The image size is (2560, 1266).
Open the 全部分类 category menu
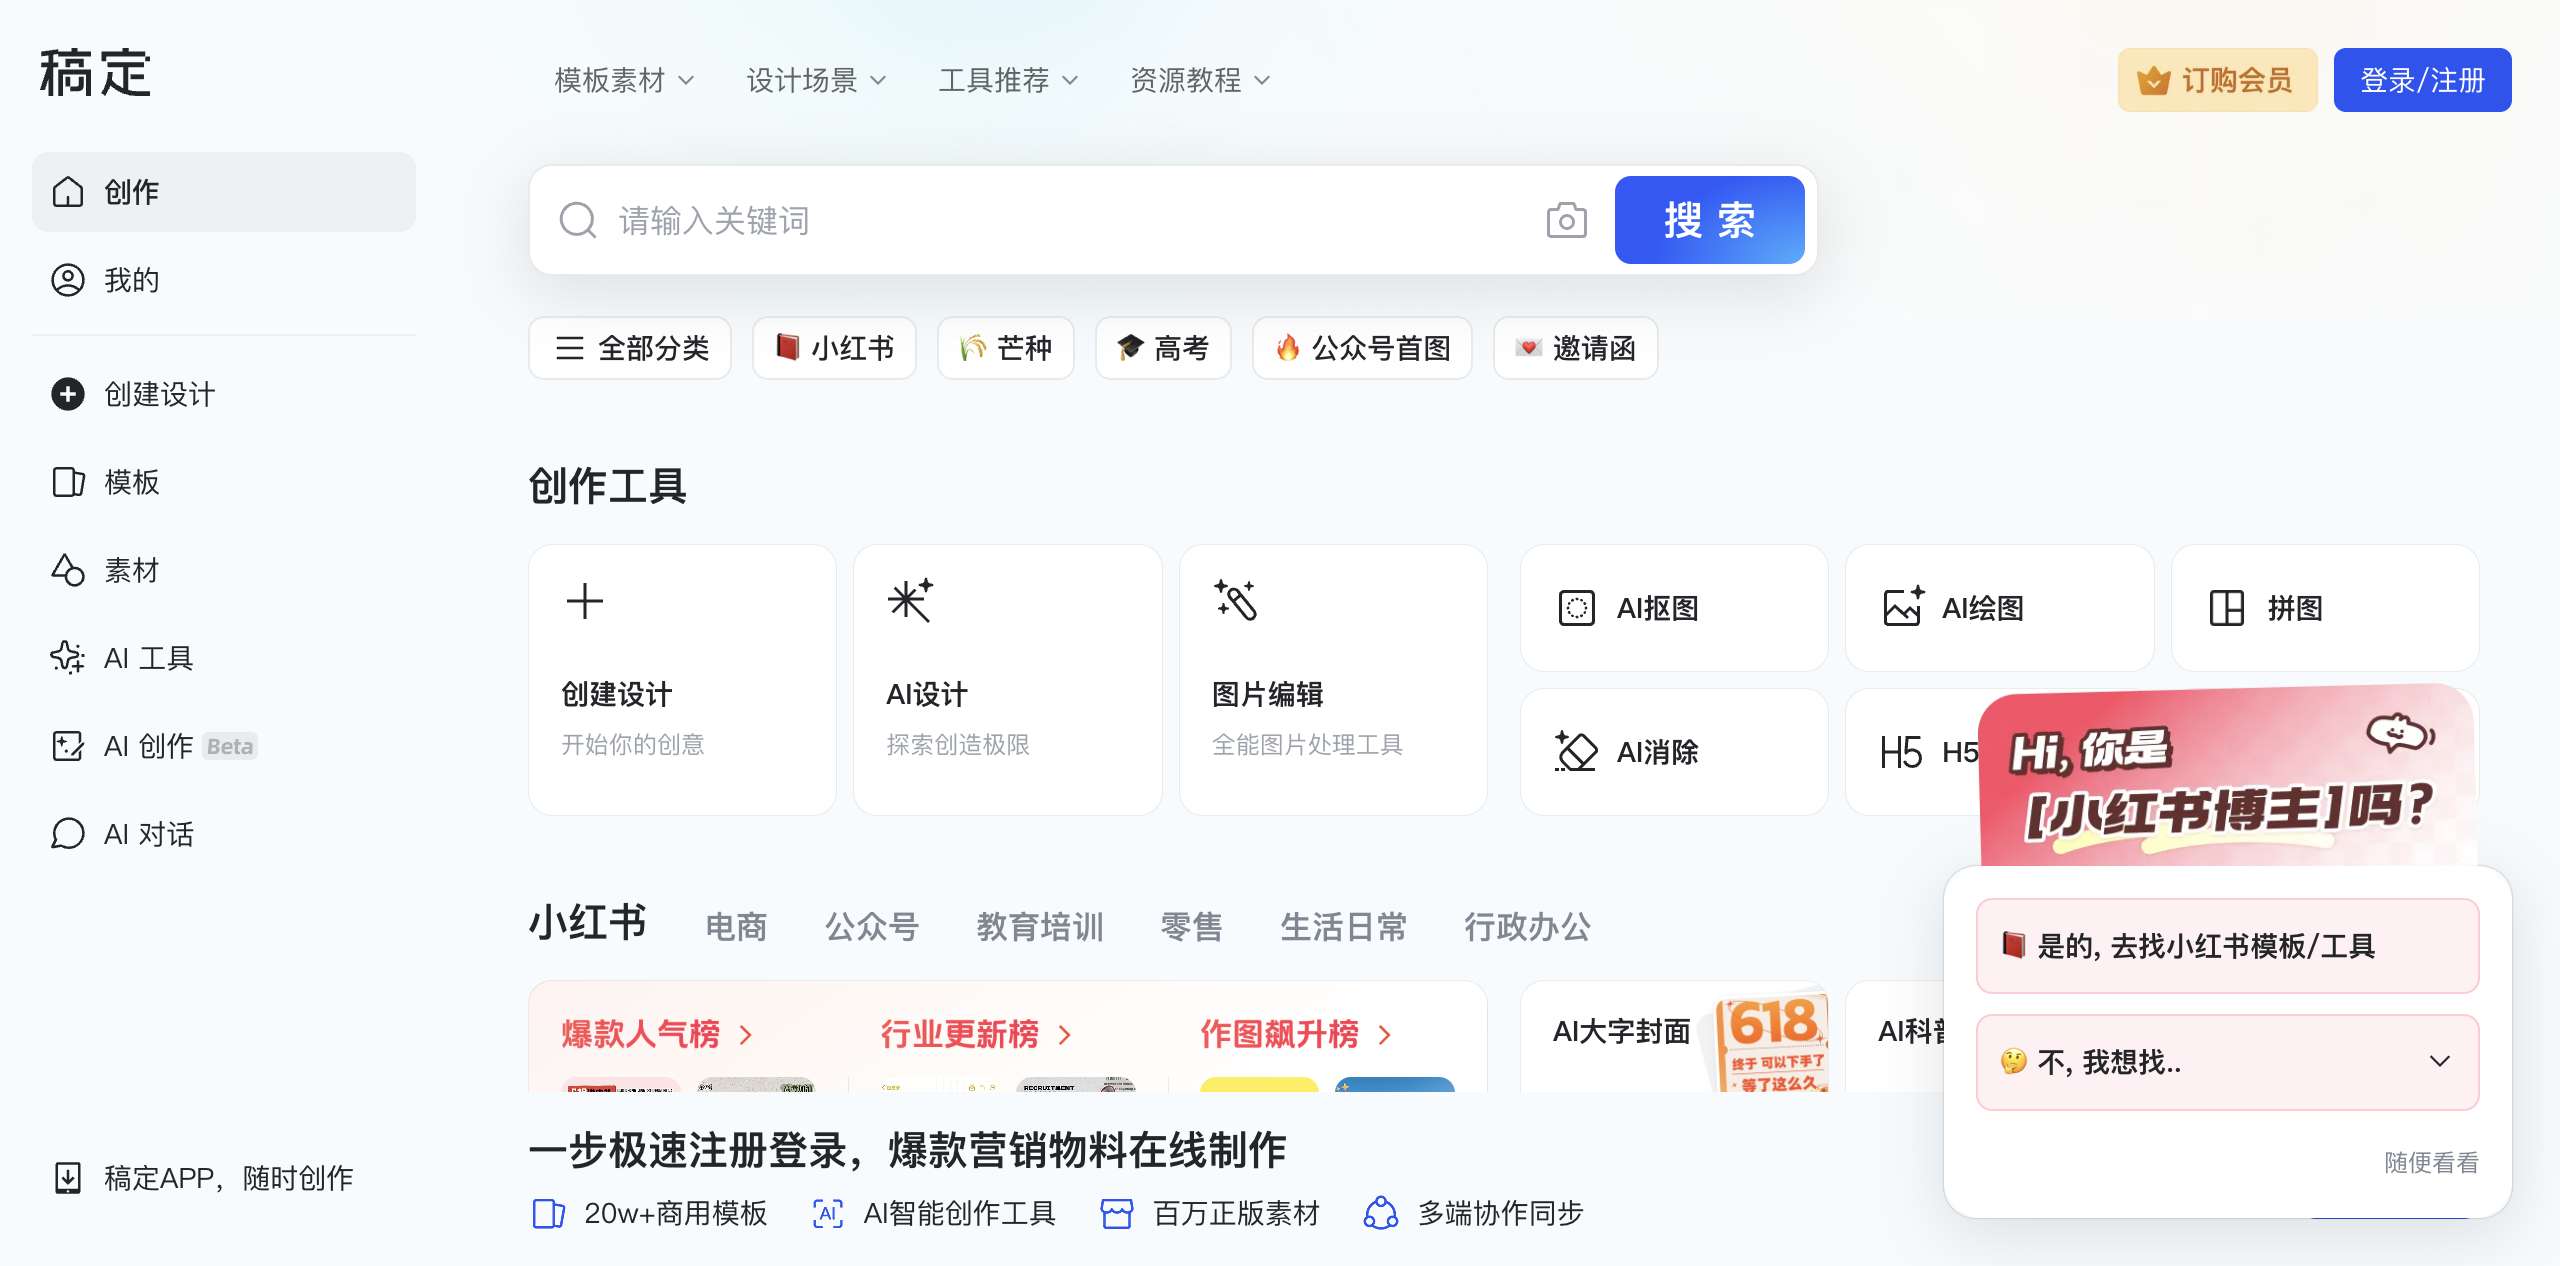tap(630, 348)
